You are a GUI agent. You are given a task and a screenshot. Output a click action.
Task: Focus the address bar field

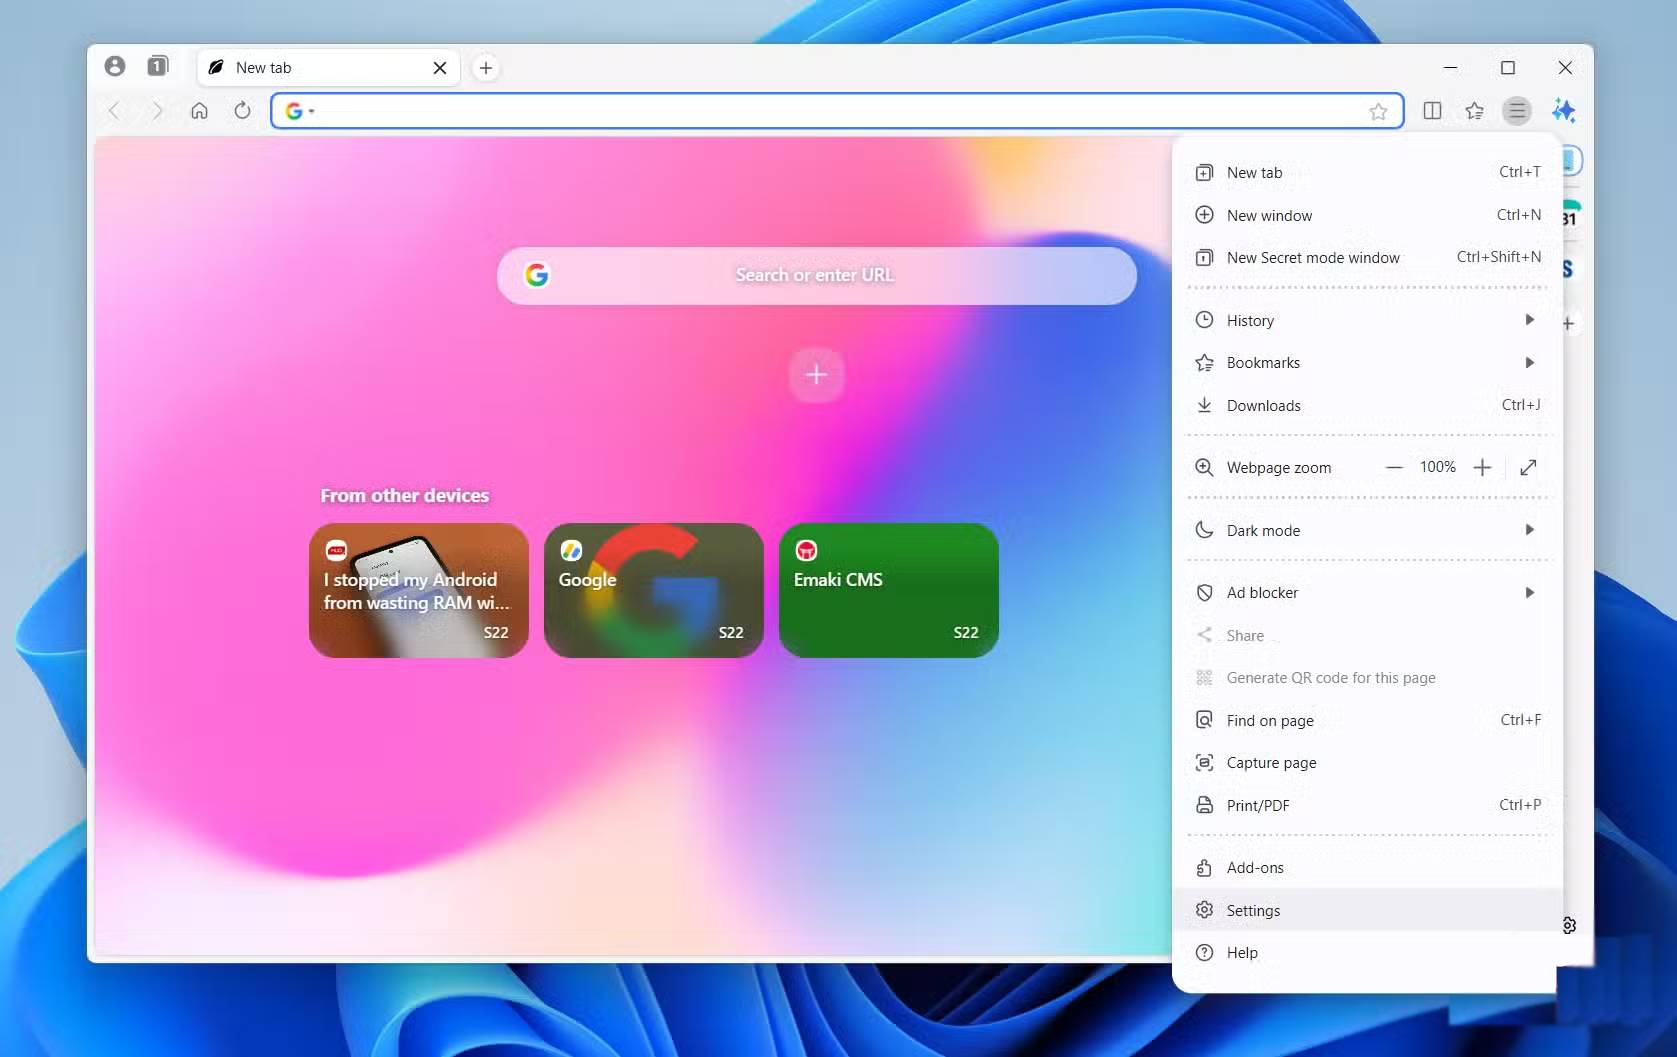pos(837,111)
